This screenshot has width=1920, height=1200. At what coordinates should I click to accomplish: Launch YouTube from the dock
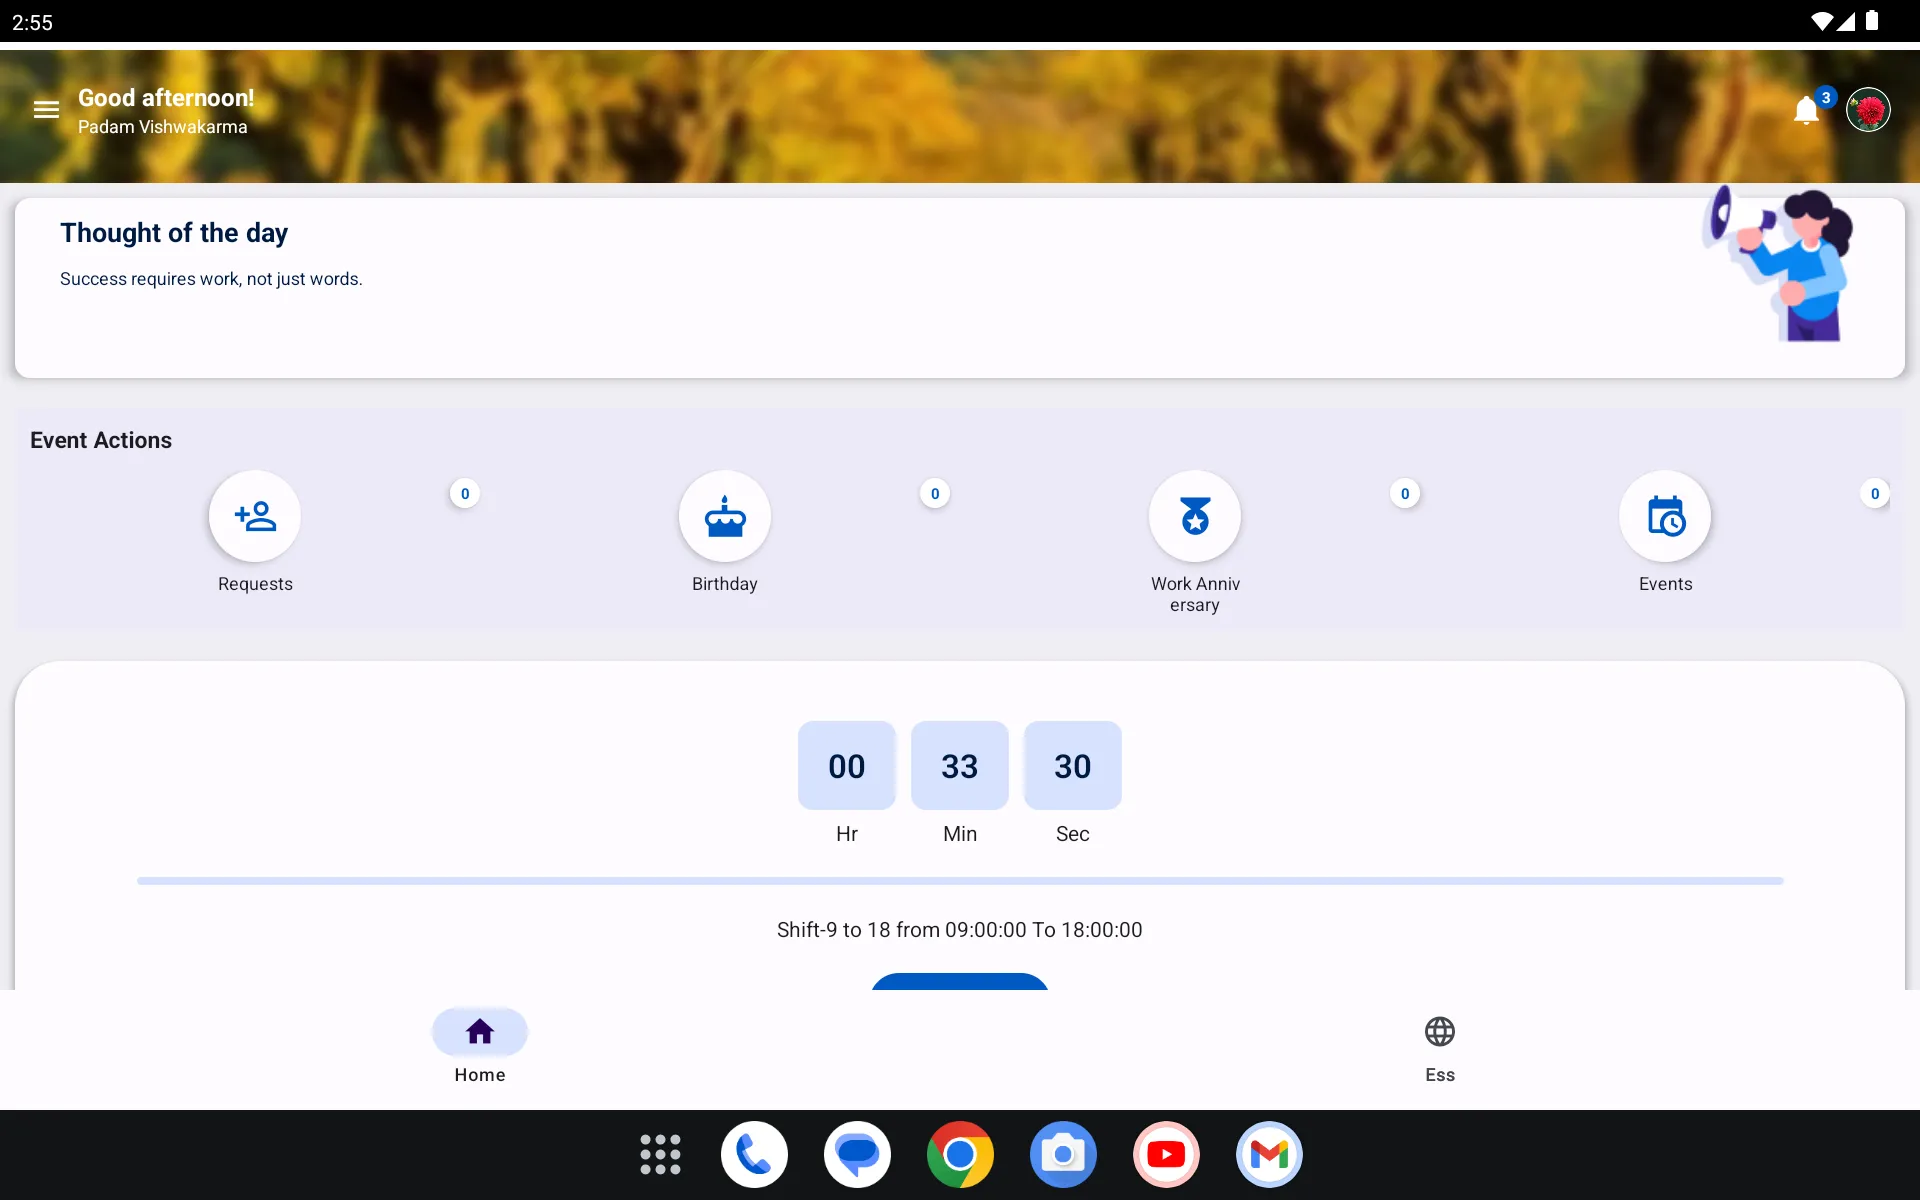pos(1166,1154)
